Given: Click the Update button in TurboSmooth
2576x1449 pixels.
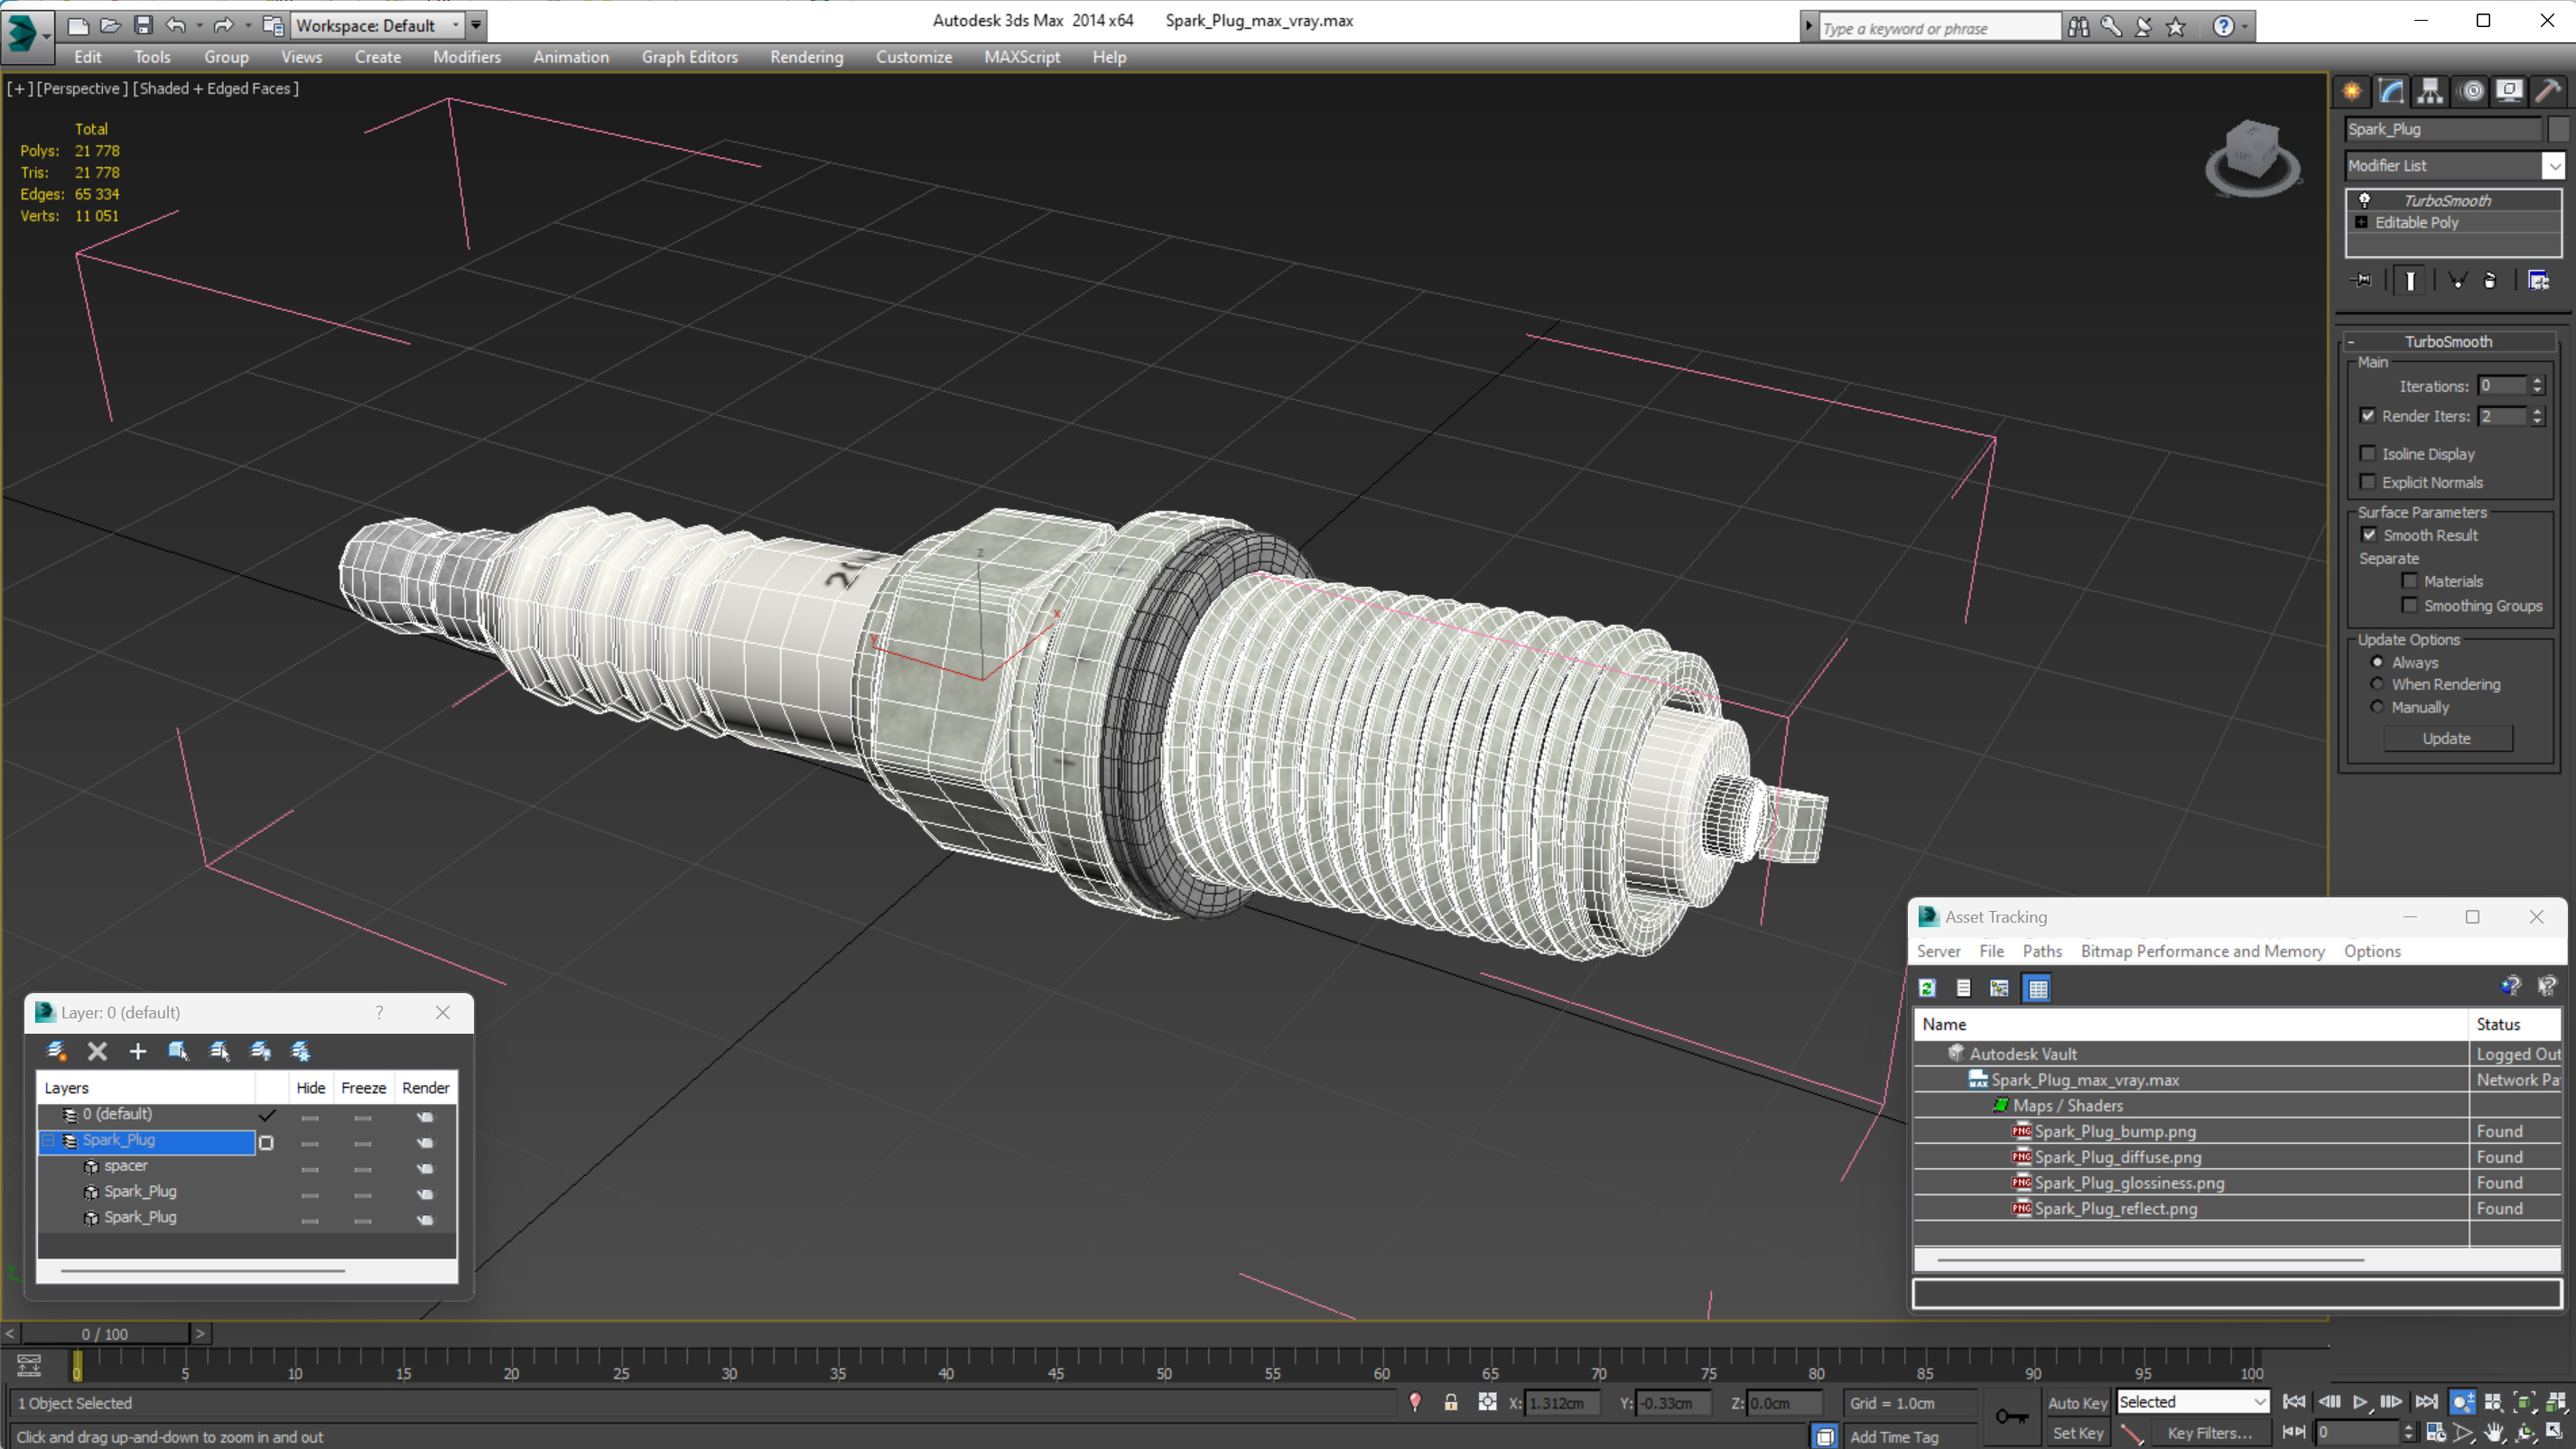Looking at the screenshot, I should pos(2447,738).
